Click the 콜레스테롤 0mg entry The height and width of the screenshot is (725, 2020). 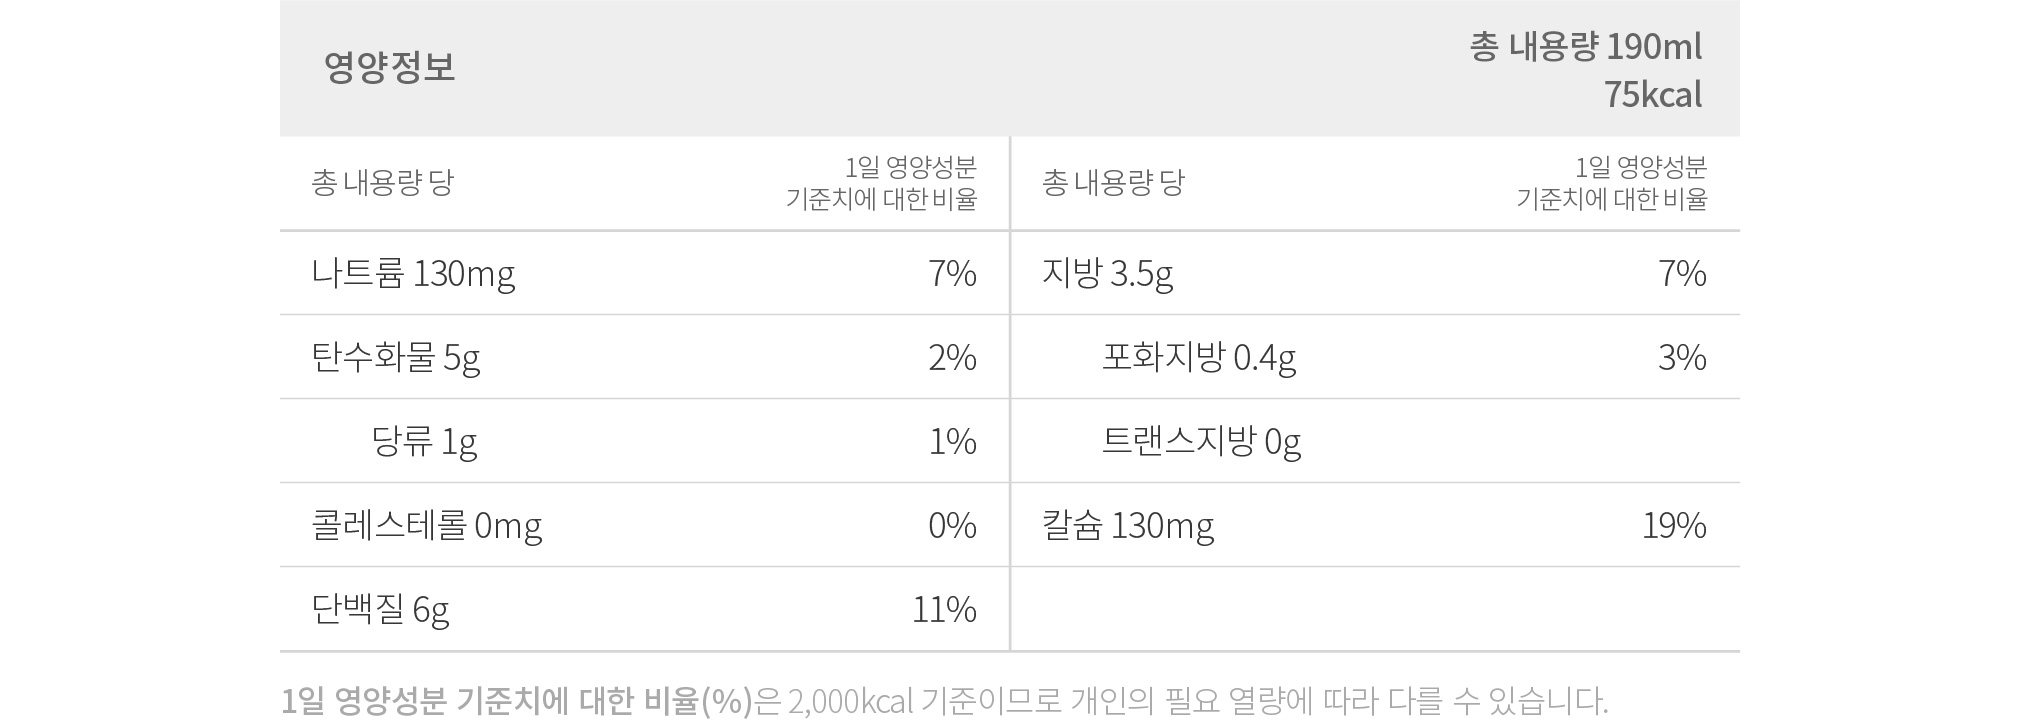427,525
